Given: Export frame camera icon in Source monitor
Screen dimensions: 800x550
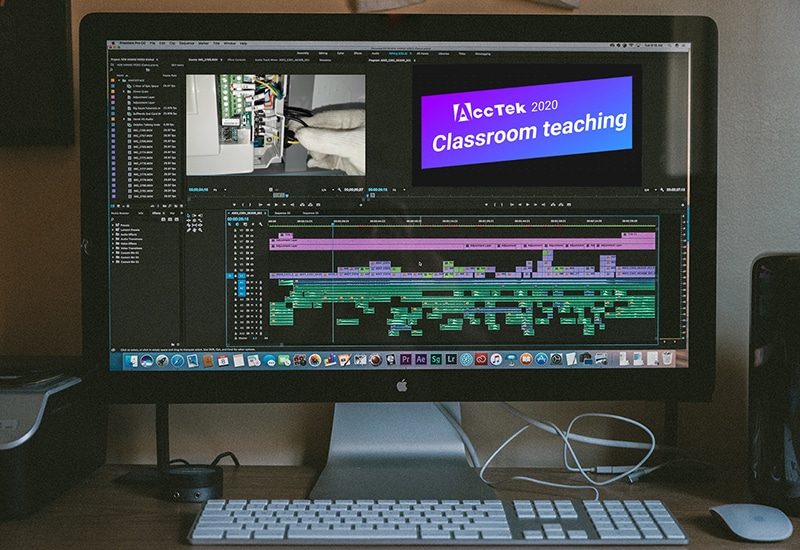Looking at the screenshot, I should pyautogui.click(x=318, y=205).
